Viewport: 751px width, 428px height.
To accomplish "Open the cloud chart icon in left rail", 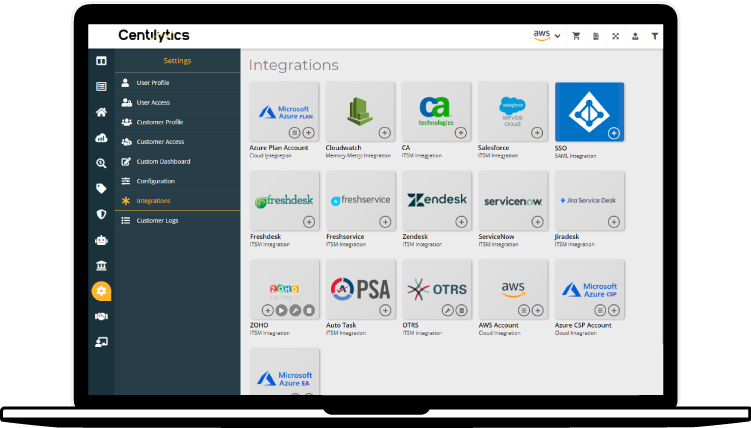I will (101, 138).
